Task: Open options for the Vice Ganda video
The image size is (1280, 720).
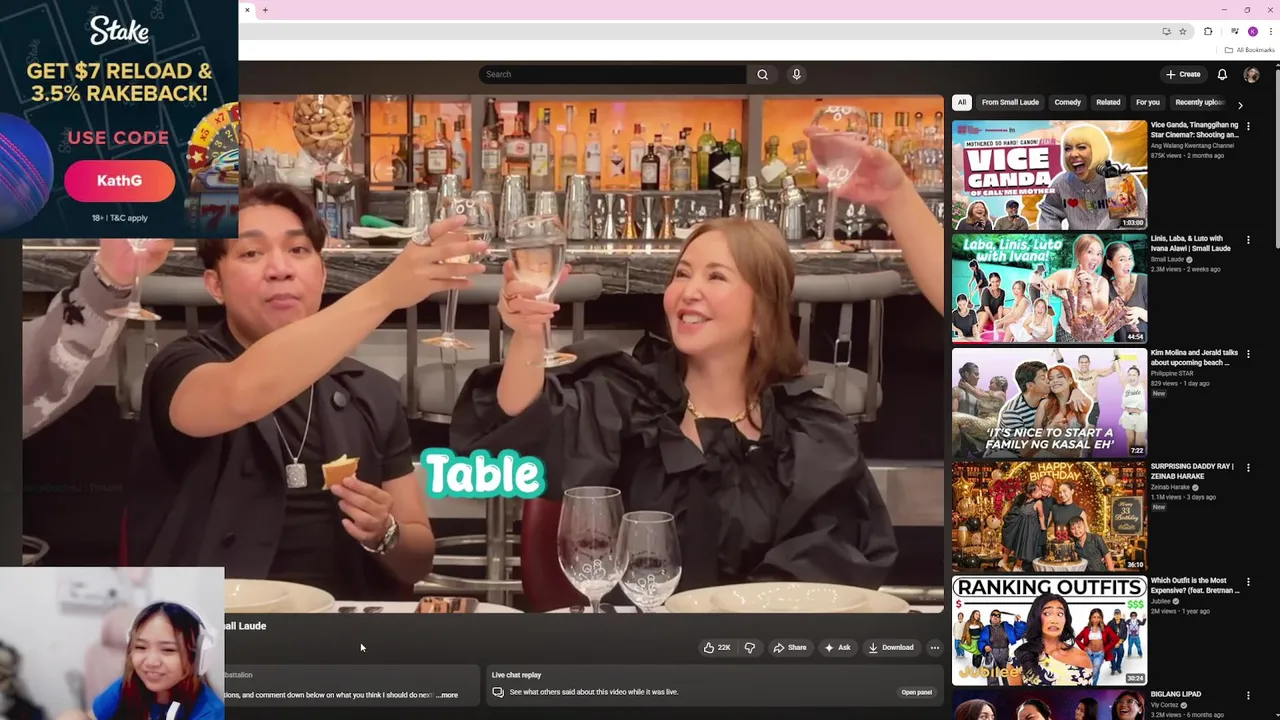Action: click(1248, 126)
